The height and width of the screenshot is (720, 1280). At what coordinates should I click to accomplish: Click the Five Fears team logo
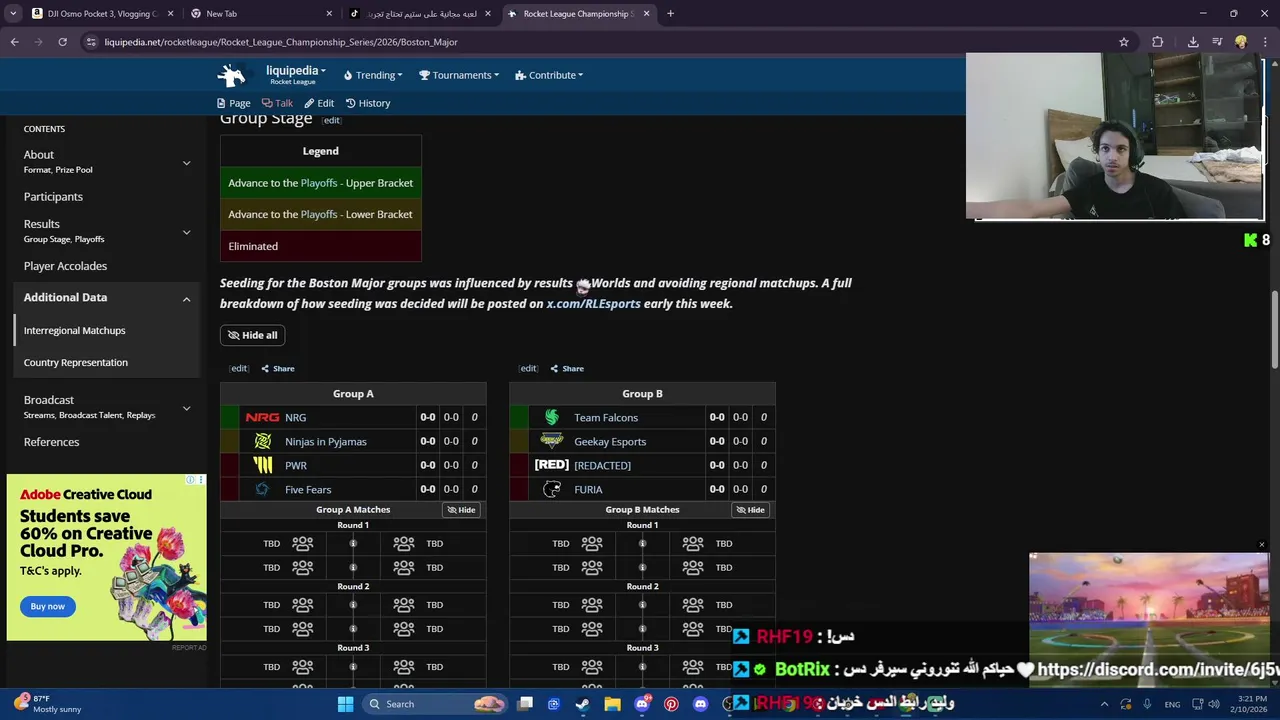[x=262, y=489]
